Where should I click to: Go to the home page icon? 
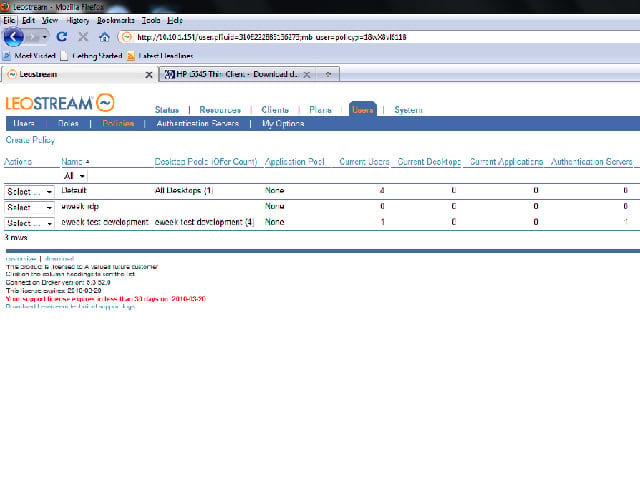(x=104, y=37)
